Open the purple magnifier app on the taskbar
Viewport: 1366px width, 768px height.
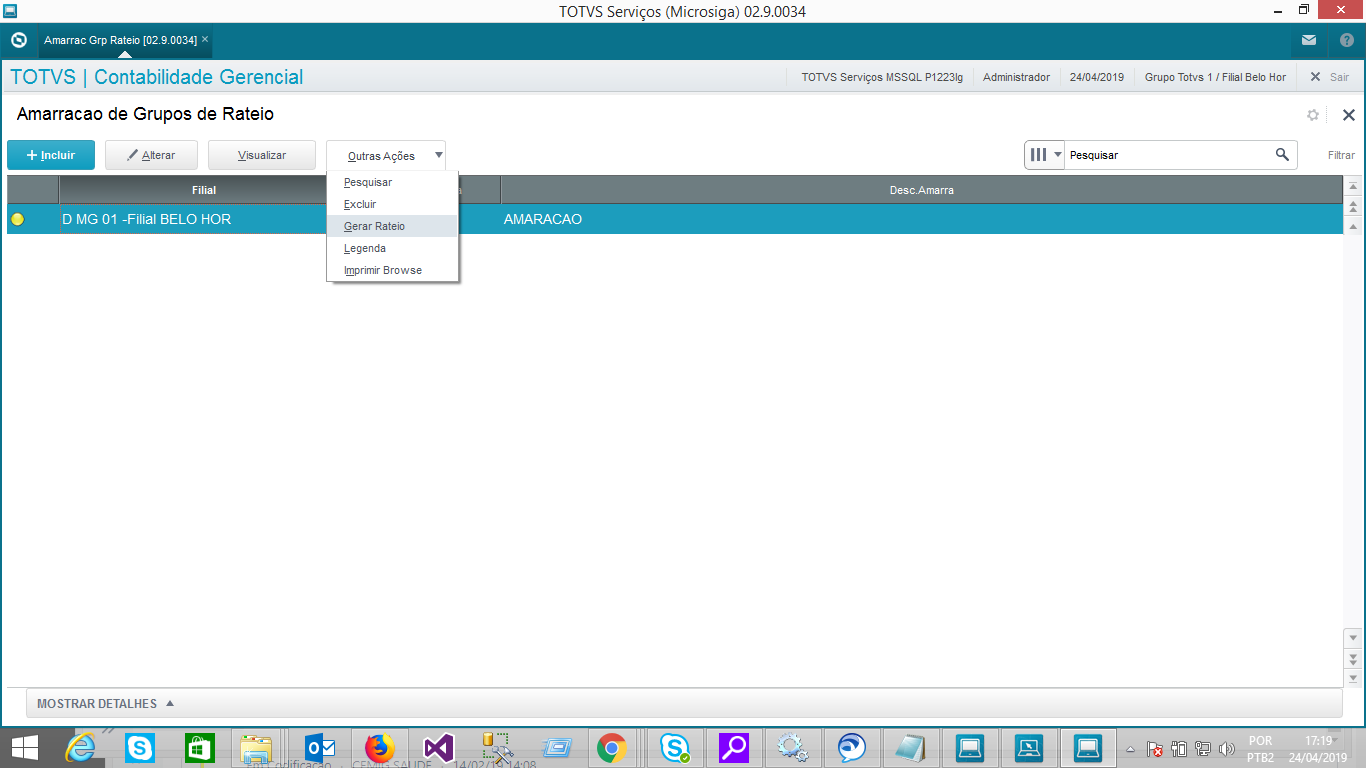click(735, 747)
